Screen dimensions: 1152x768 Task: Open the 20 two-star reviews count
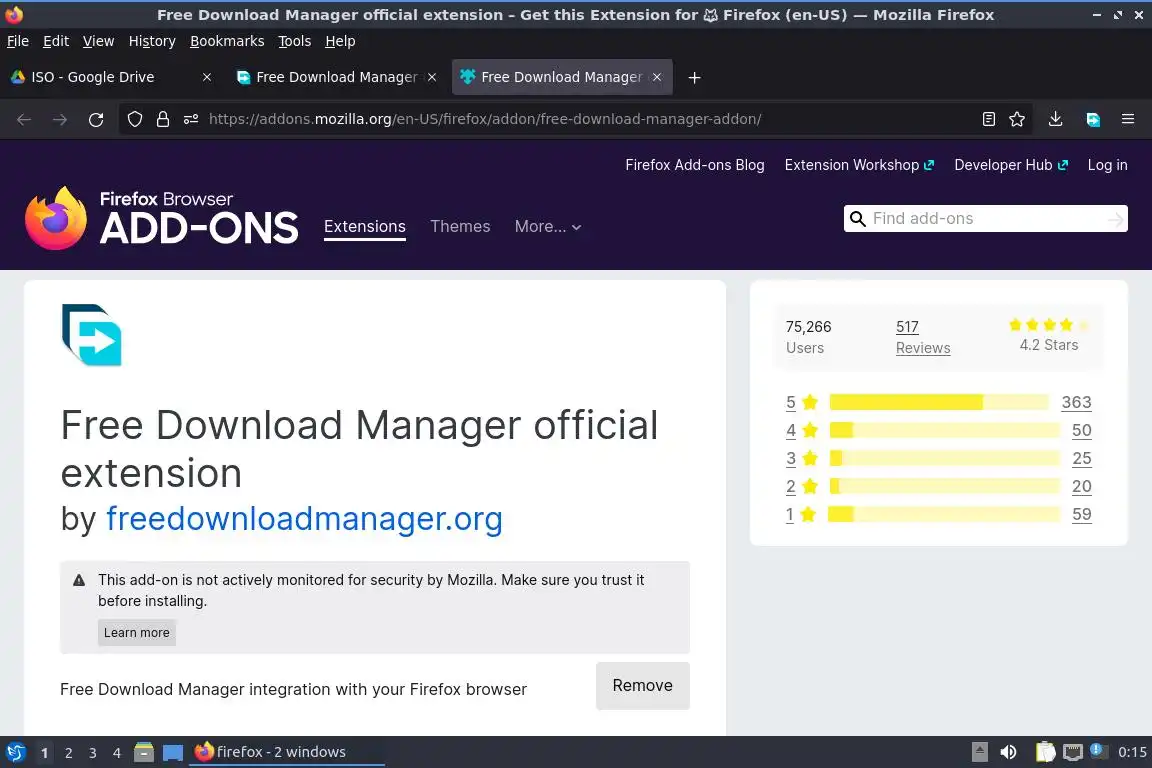pyautogui.click(x=1081, y=486)
